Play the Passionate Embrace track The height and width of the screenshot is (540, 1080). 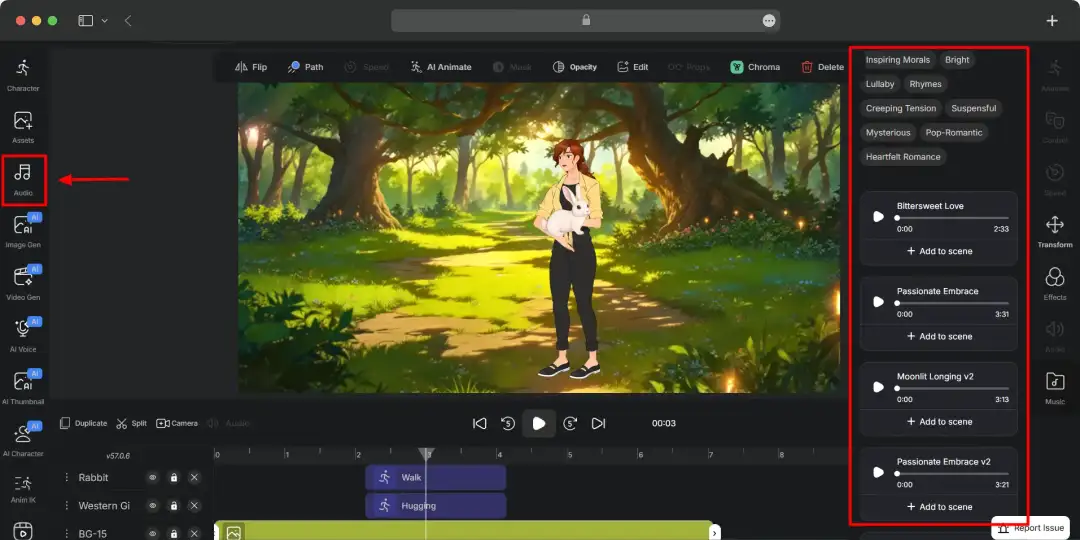878,302
